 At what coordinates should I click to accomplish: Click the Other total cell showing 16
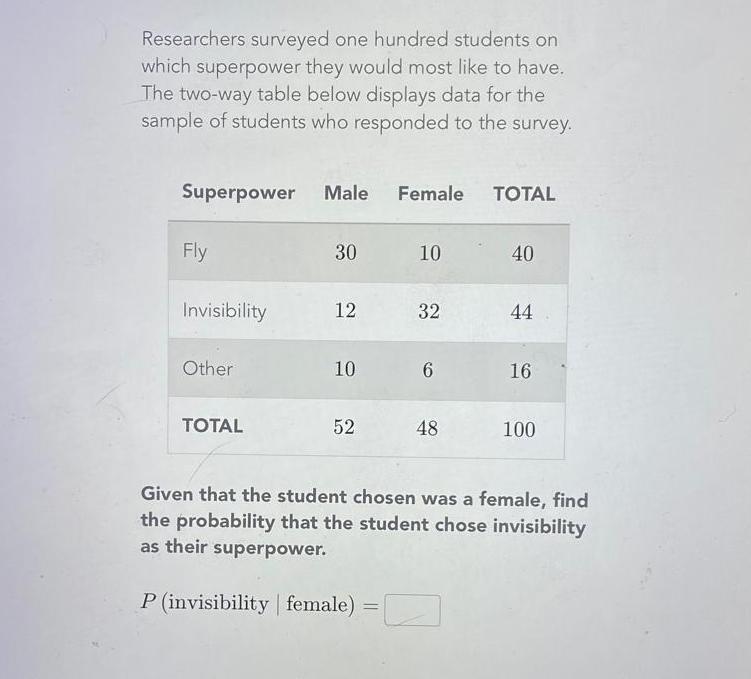coord(520,371)
